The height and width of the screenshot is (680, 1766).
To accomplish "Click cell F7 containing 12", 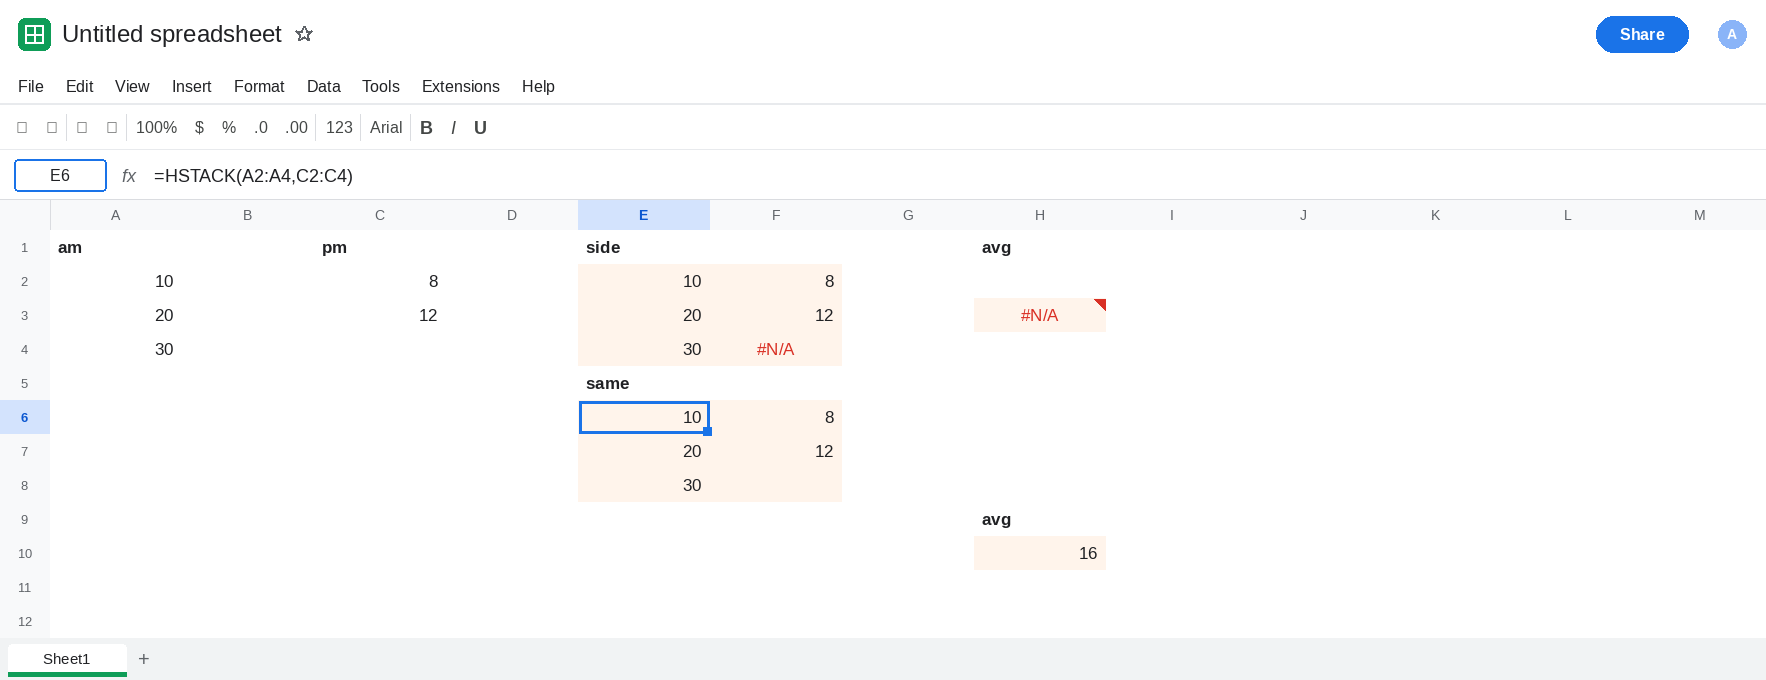I will click(776, 451).
